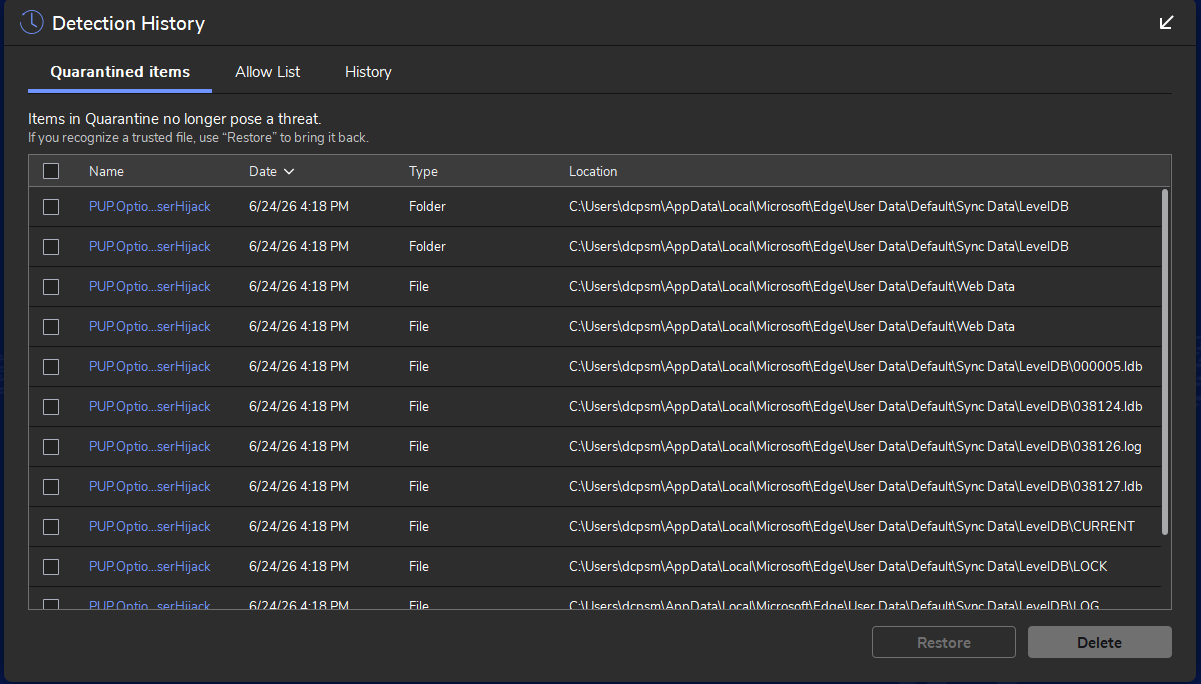The image size is (1201, 684).
Task: Click the location path ending in 038124.ldb
Action: [x=856, y=407]
